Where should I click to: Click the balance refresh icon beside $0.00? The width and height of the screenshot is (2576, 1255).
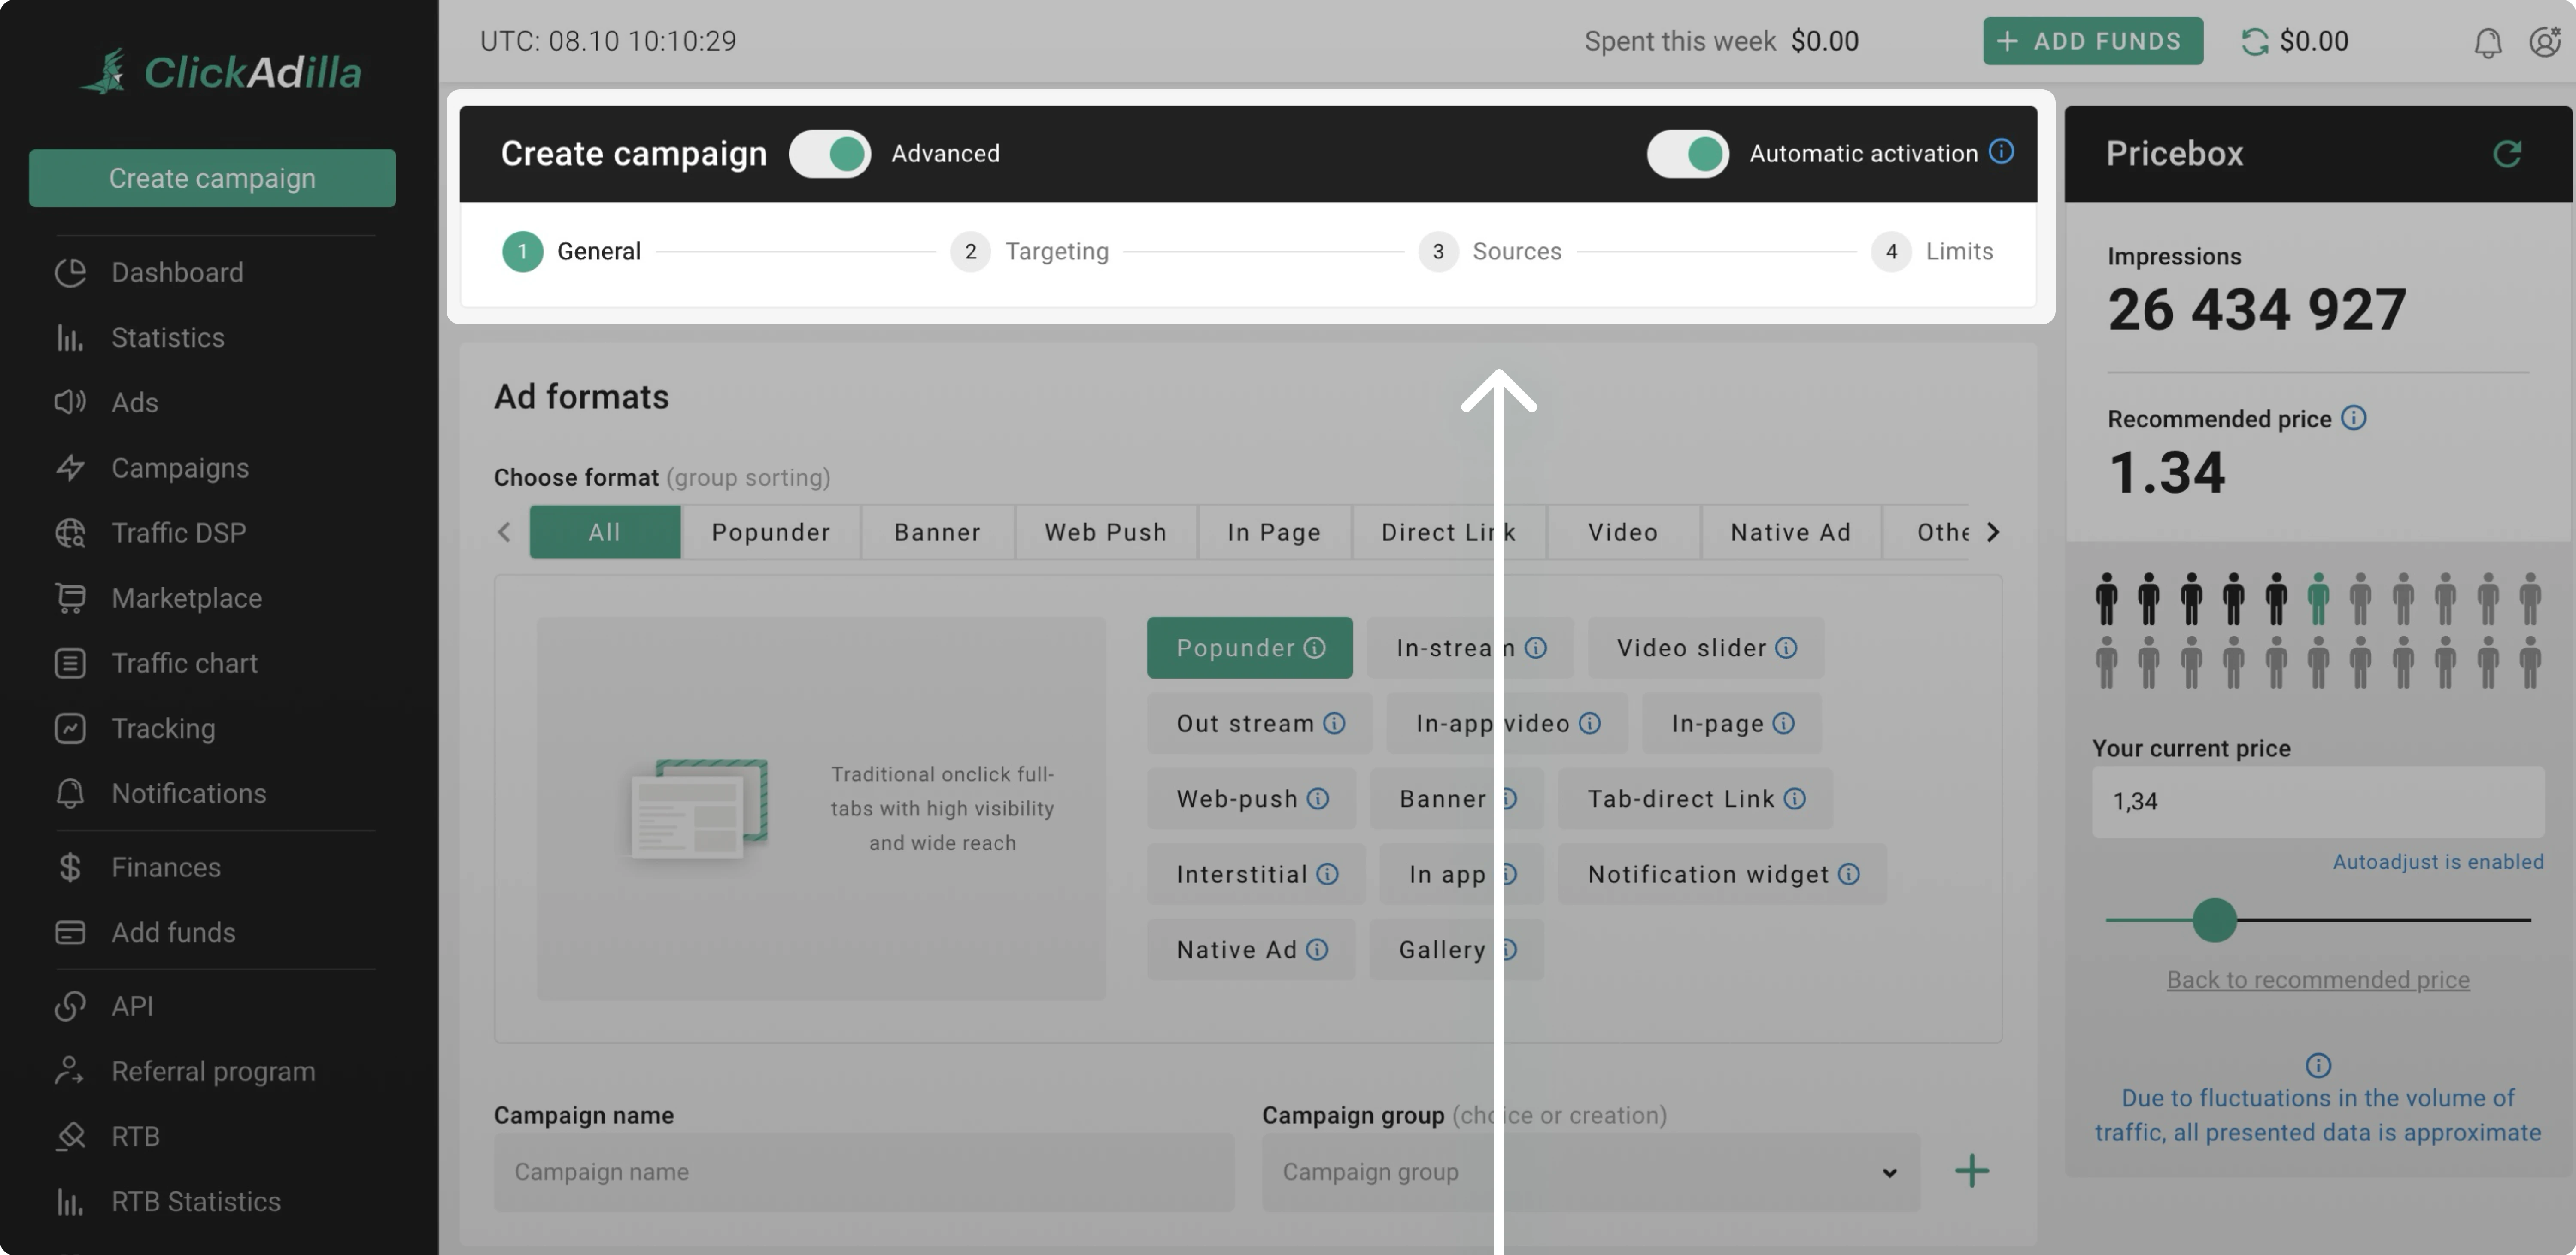click(2254, 42)
